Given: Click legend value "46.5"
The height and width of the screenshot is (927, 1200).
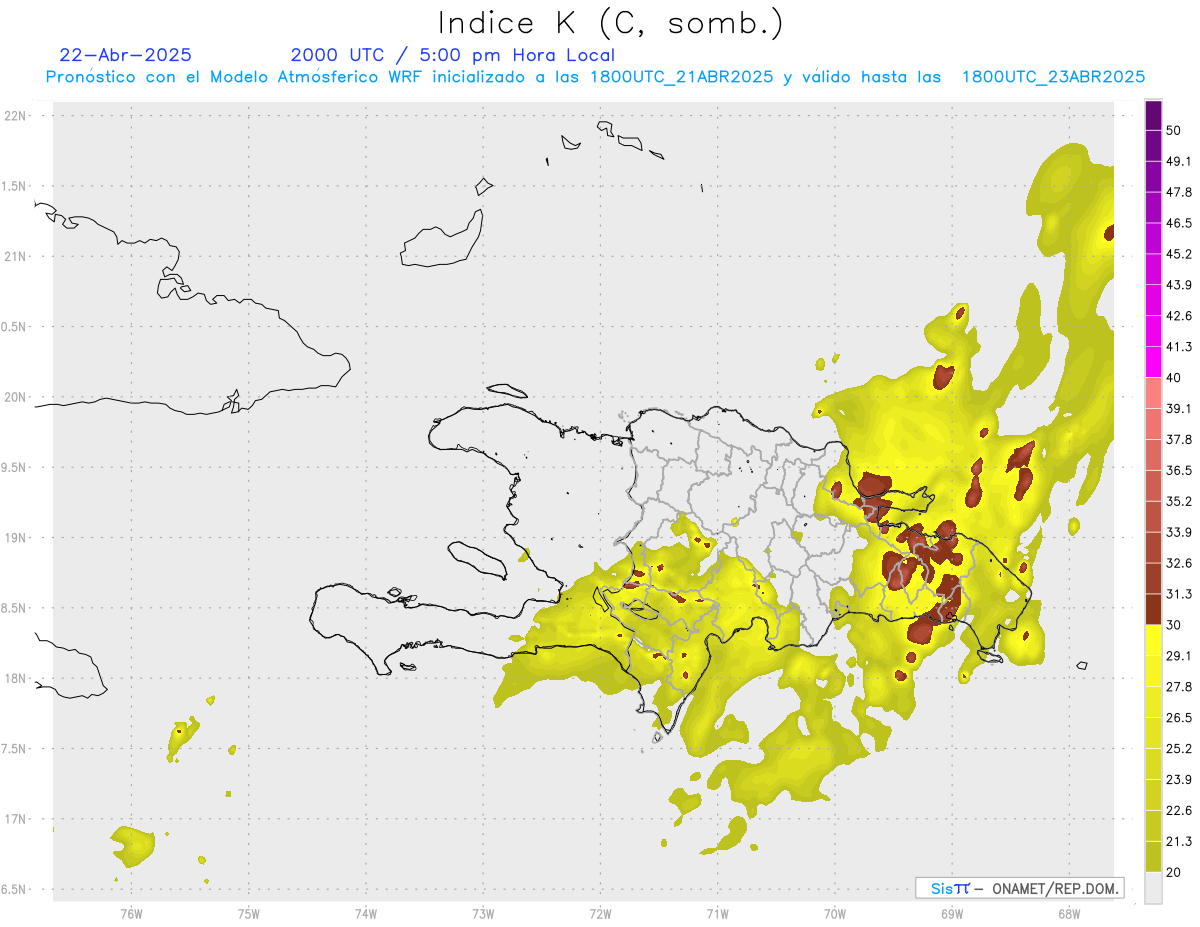Looking at the screenshot, I should coord(1179,223).
